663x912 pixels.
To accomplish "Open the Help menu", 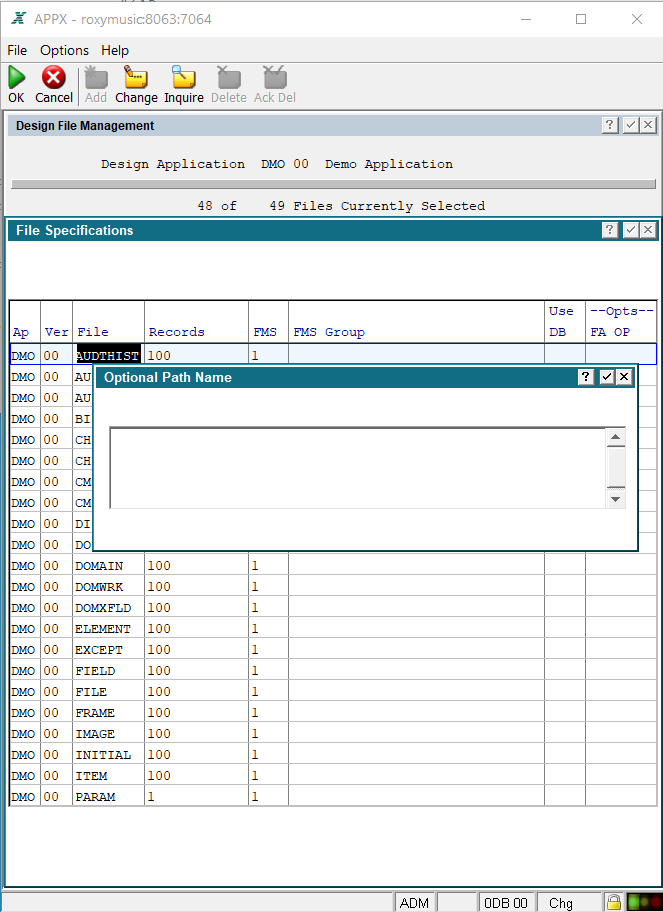I will coord(115,51).
